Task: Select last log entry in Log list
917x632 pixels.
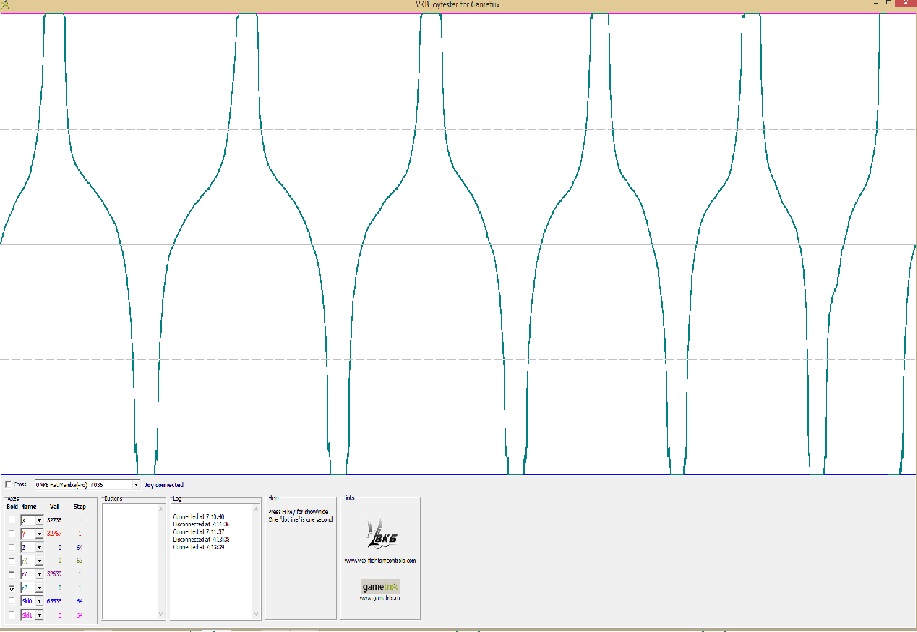Action: 198,547
